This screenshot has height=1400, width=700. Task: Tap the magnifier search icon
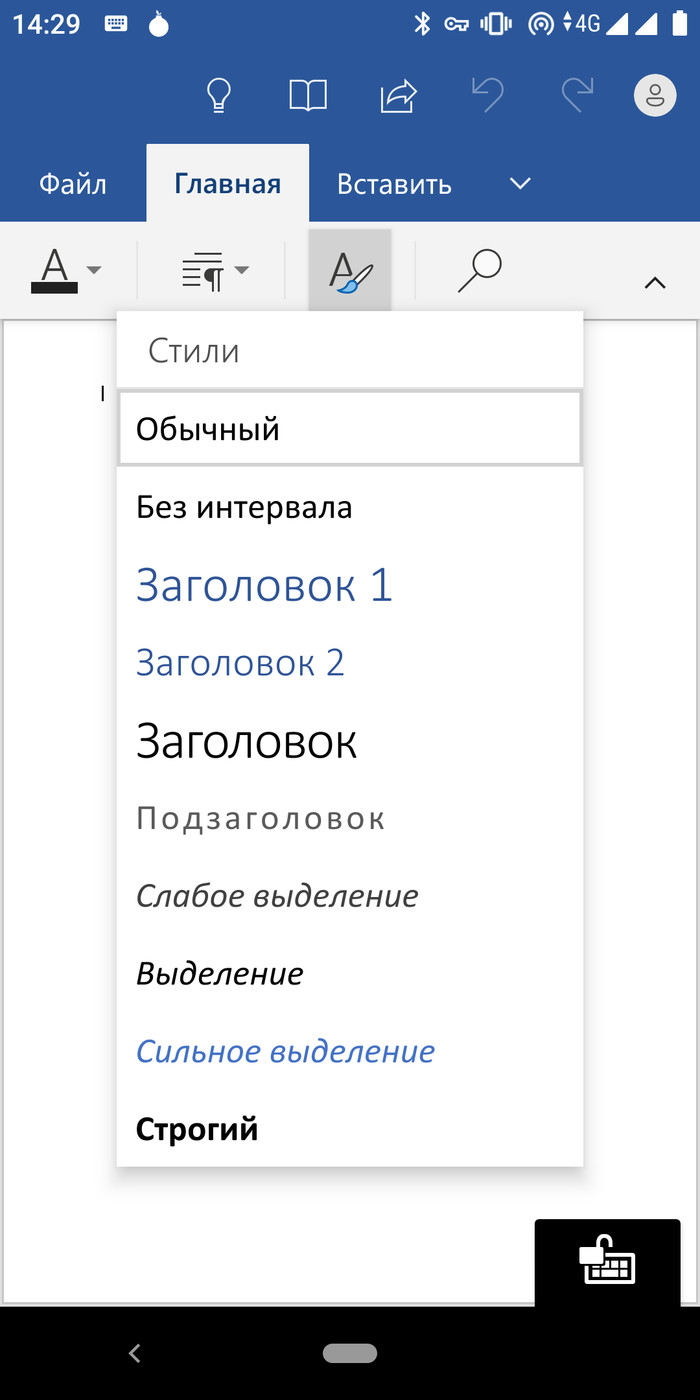point(479,270)
